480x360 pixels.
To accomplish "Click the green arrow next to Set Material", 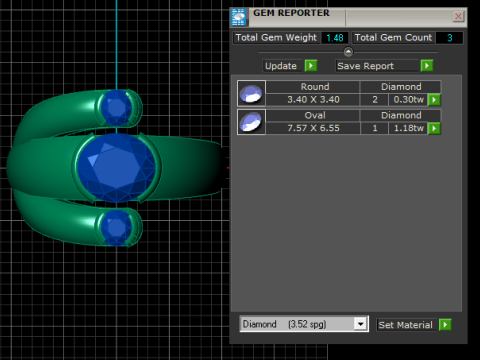I will 445,324.
